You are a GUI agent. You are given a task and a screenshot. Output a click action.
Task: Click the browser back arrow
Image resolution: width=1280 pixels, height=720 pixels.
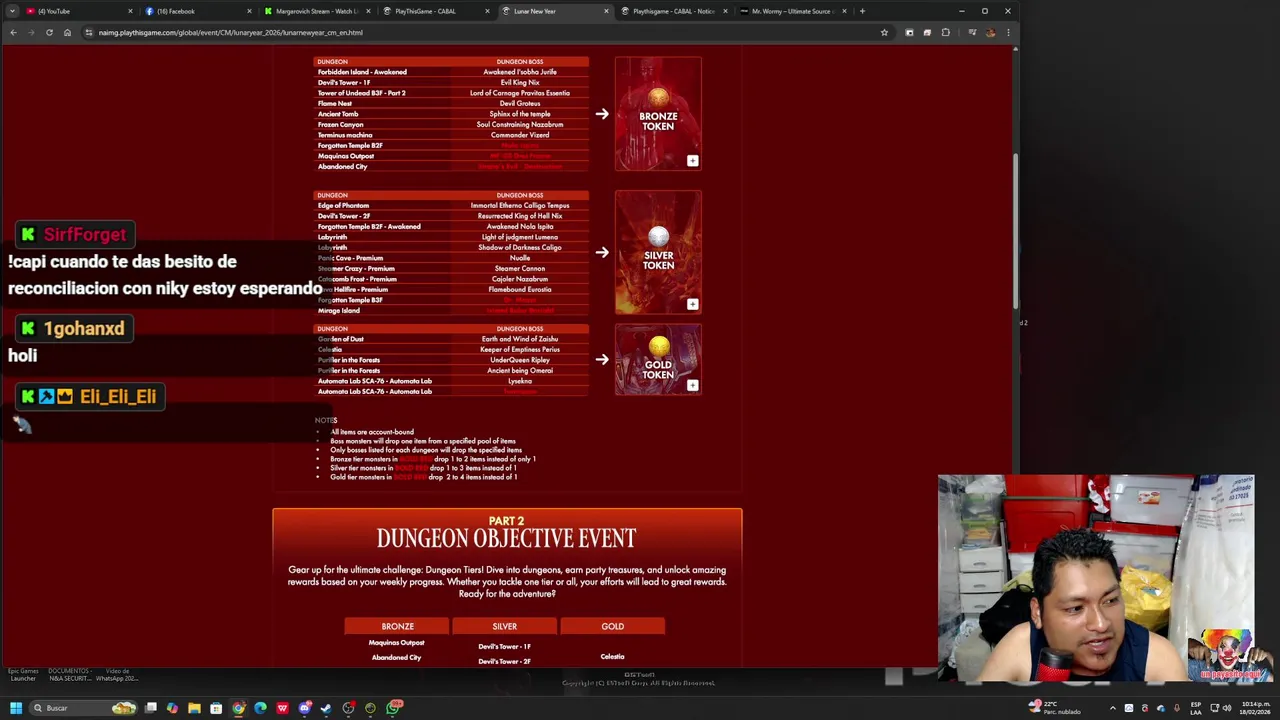13,32
